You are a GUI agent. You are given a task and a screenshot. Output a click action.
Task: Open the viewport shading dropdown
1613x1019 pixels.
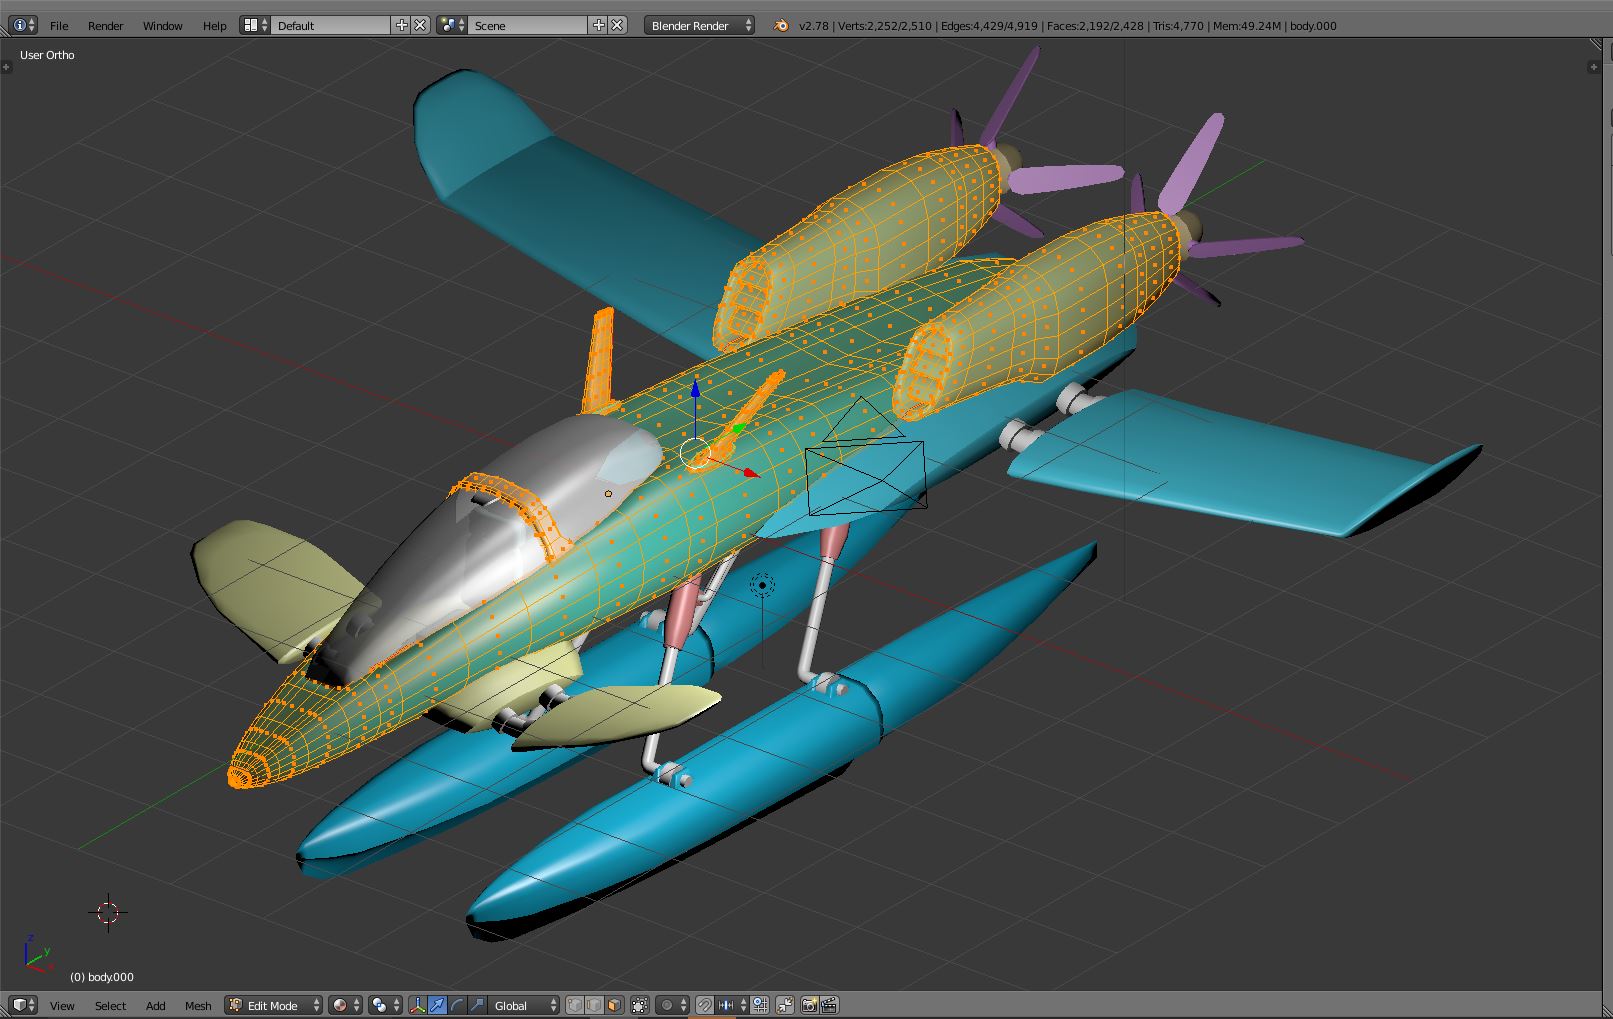345,1005
